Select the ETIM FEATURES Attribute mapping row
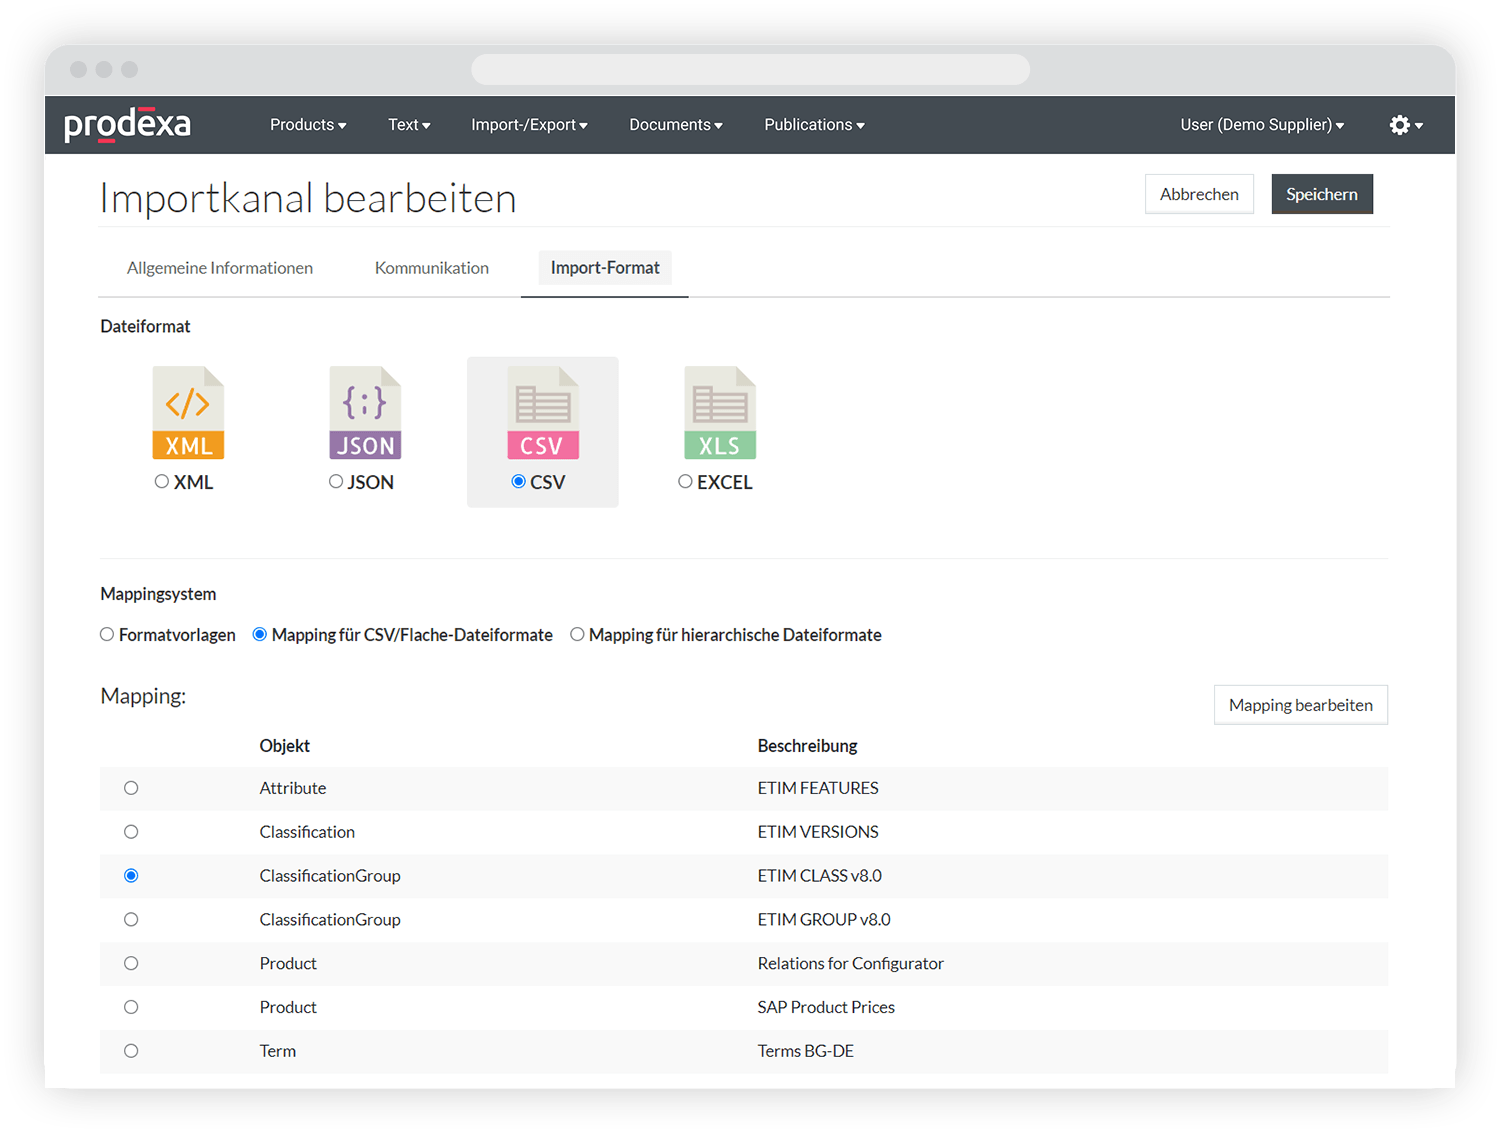Screen dimensions: 1500x1132 tap(131, 788)
